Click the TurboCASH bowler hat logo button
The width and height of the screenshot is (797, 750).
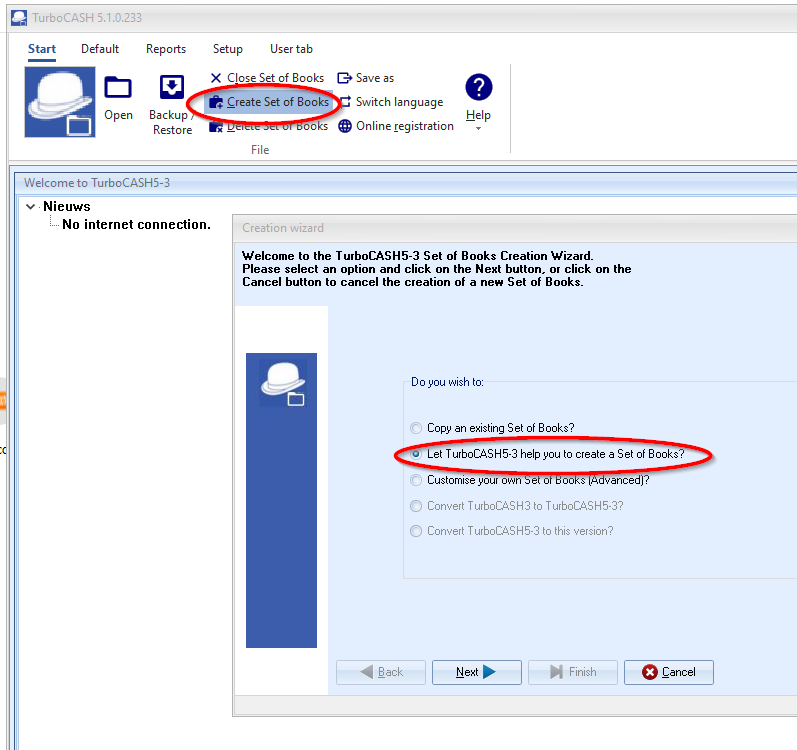tap(59, 102)
